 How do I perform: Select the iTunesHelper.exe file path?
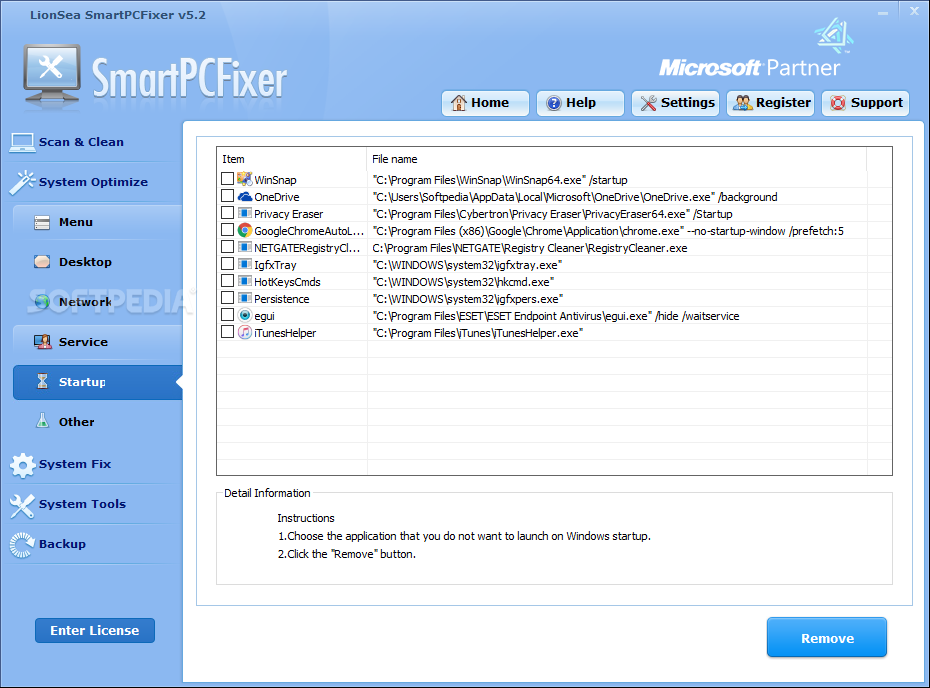coord(477,333)
